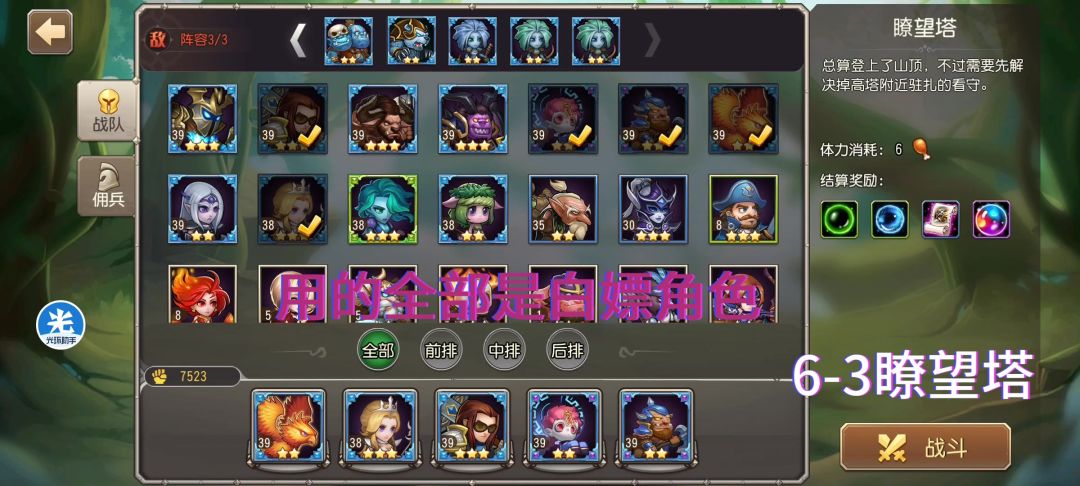Viewport: 1080px width, 486px height.
Task: Show previous enemy lineup with left chevron
Action: coord(298,41)
